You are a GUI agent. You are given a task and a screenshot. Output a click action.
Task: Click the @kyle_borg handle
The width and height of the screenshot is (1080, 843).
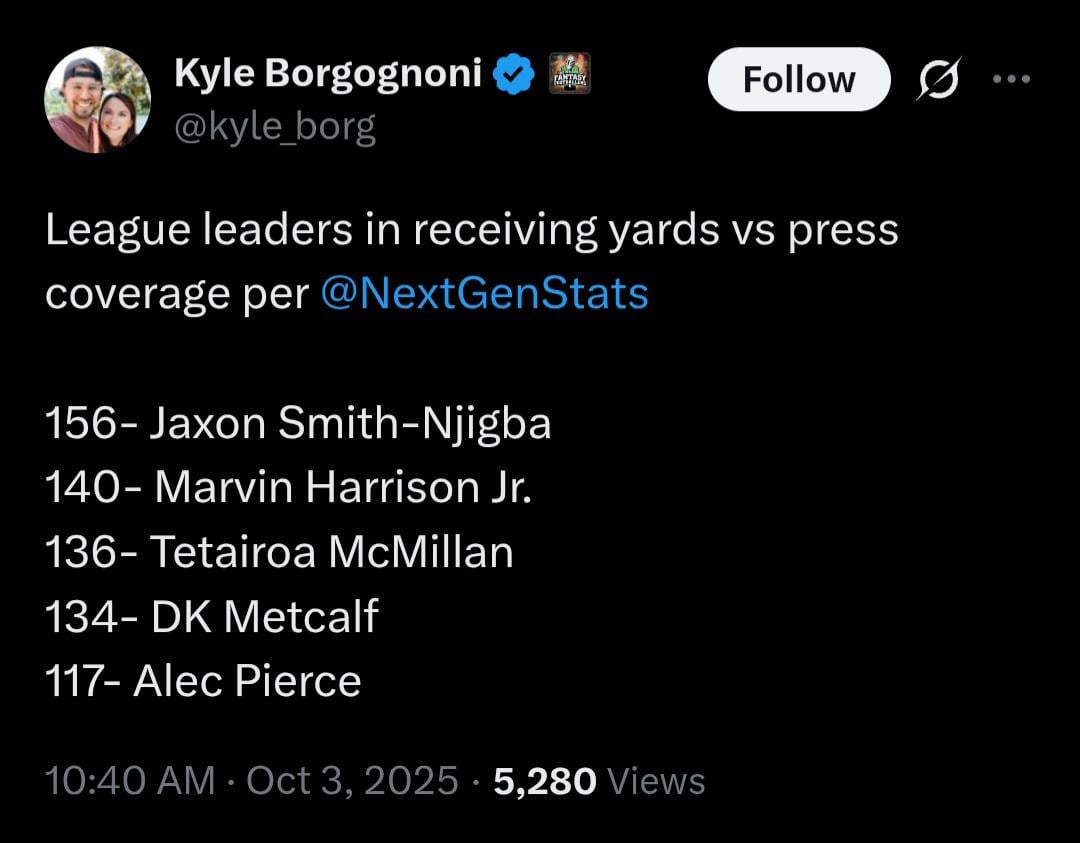coord(276,126)
